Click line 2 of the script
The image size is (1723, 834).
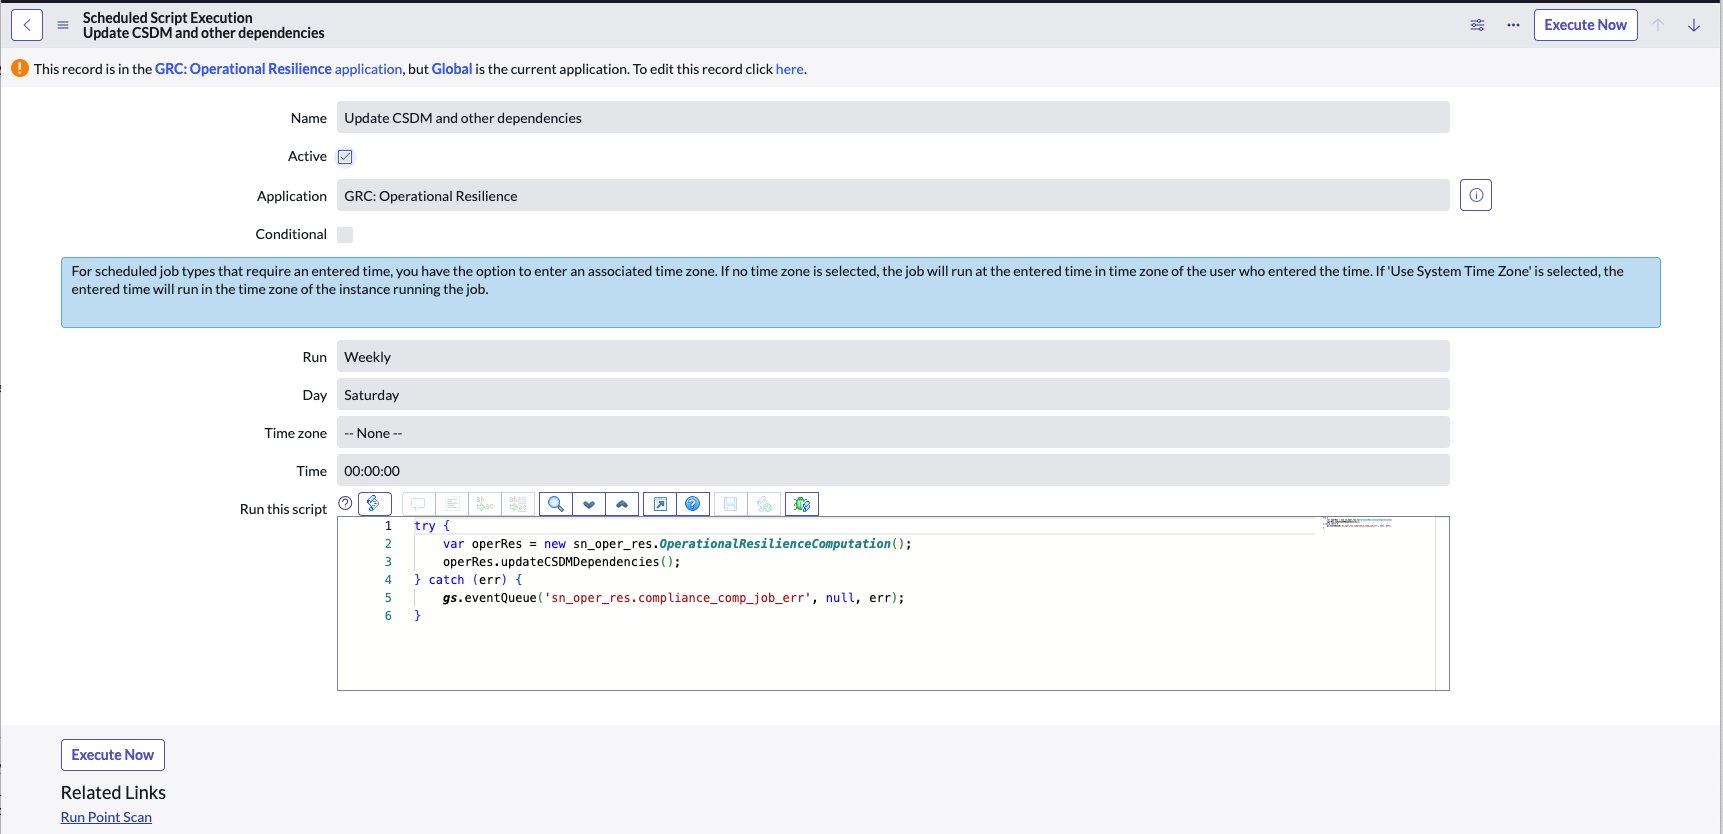[677, 544]
